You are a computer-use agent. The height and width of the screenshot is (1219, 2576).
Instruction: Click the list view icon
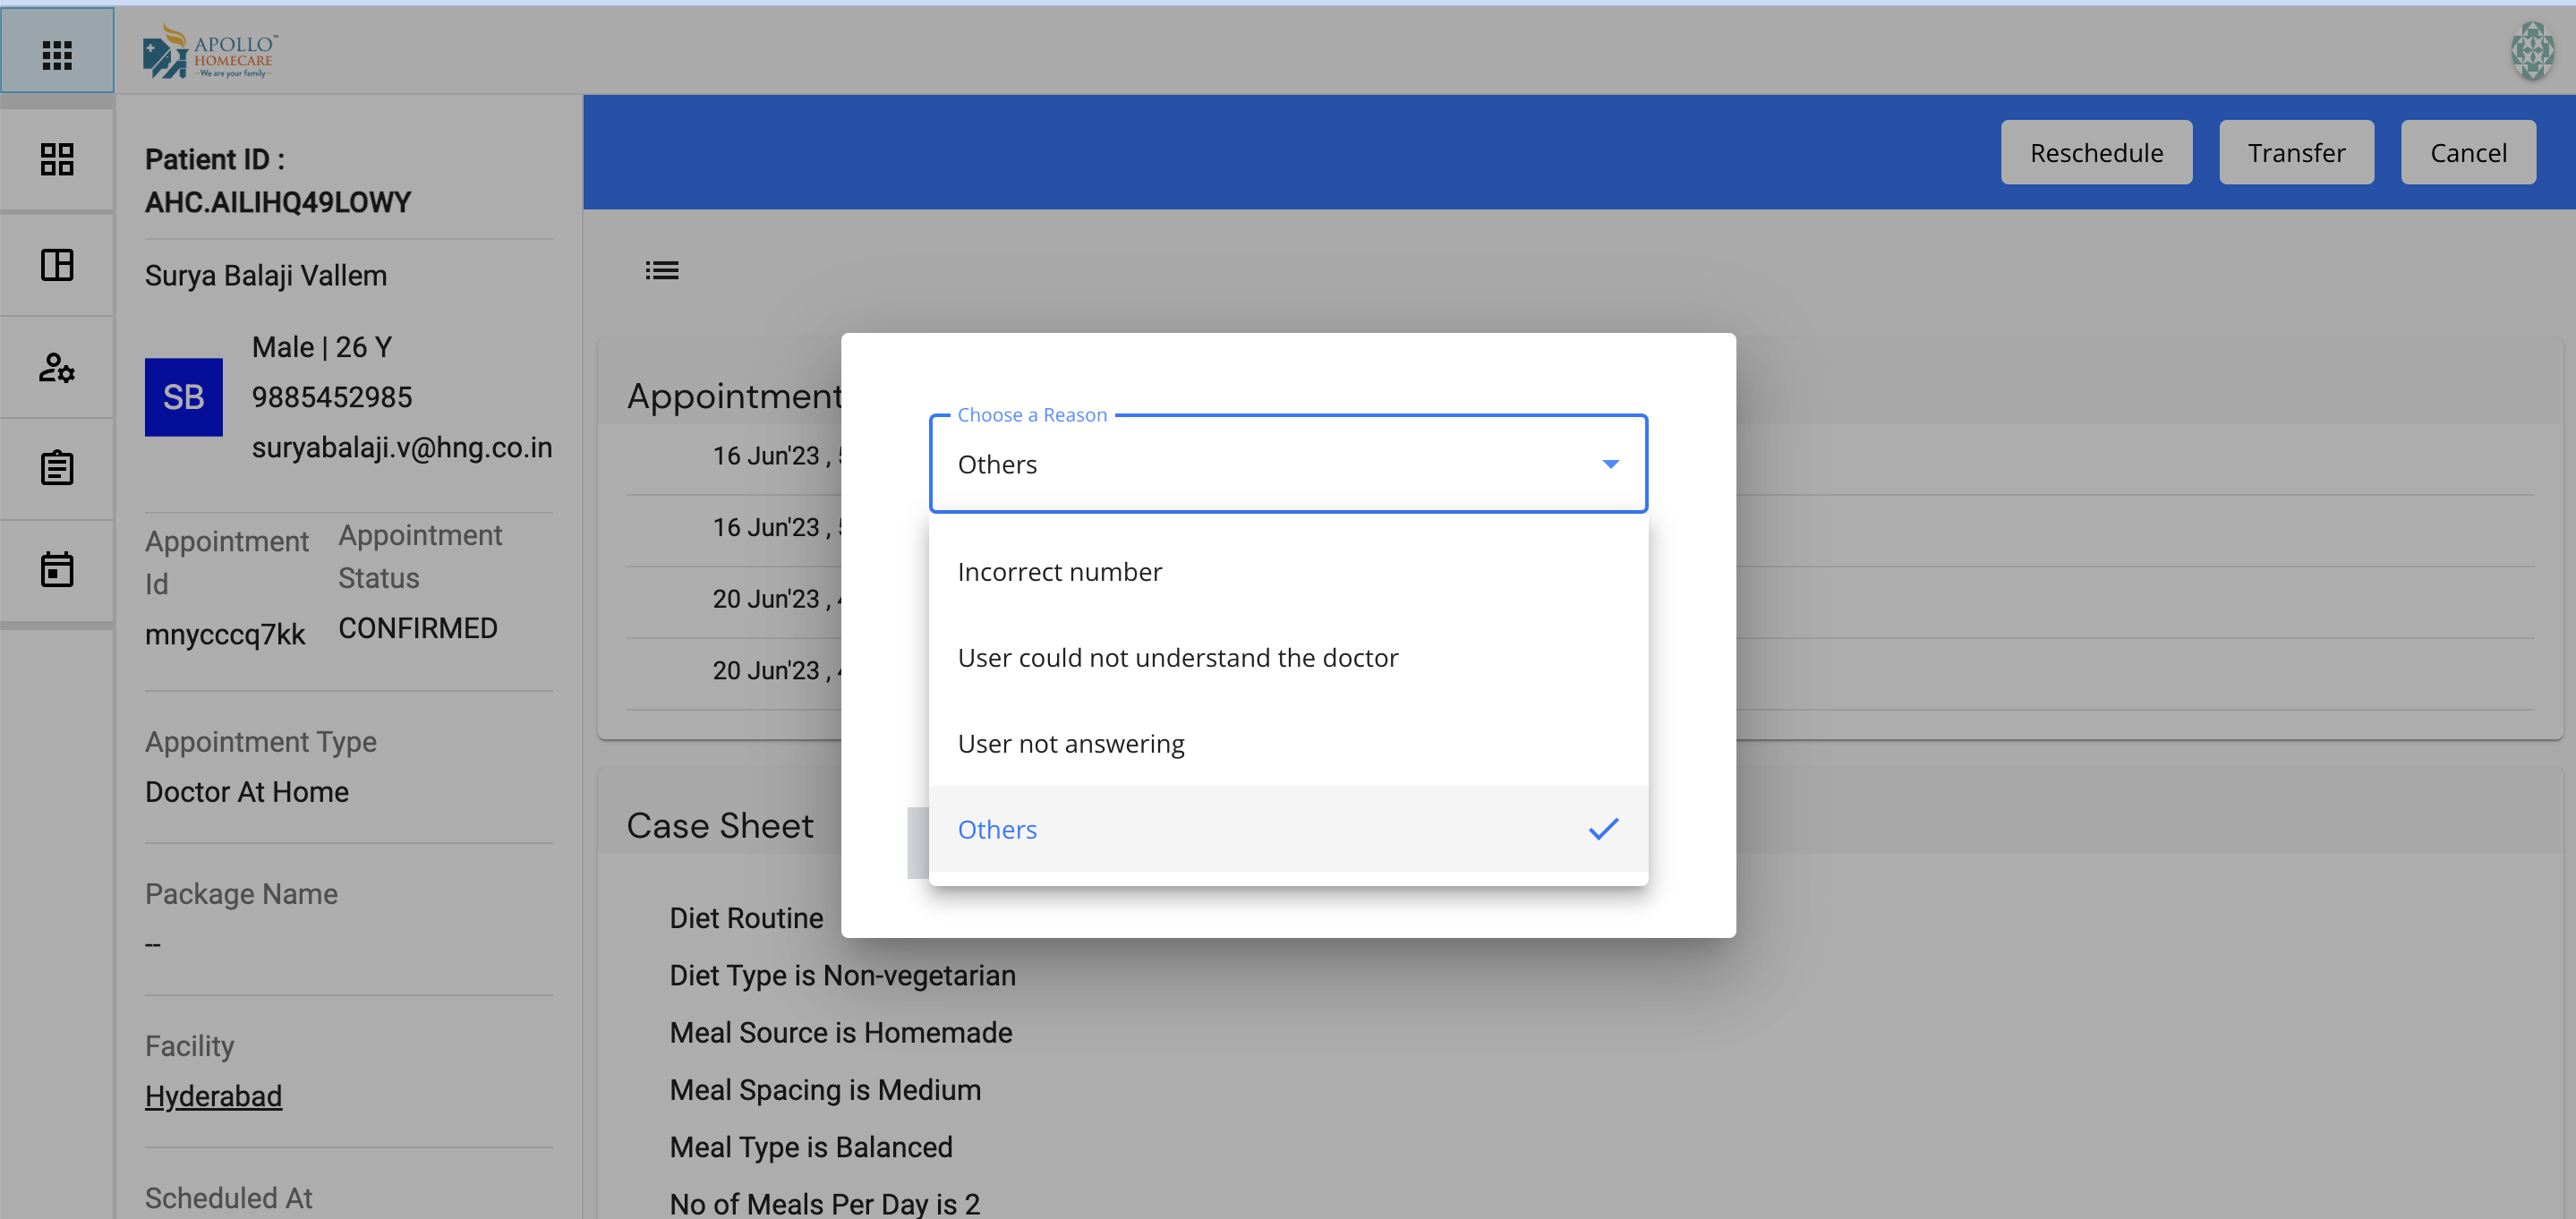[661, 270]
